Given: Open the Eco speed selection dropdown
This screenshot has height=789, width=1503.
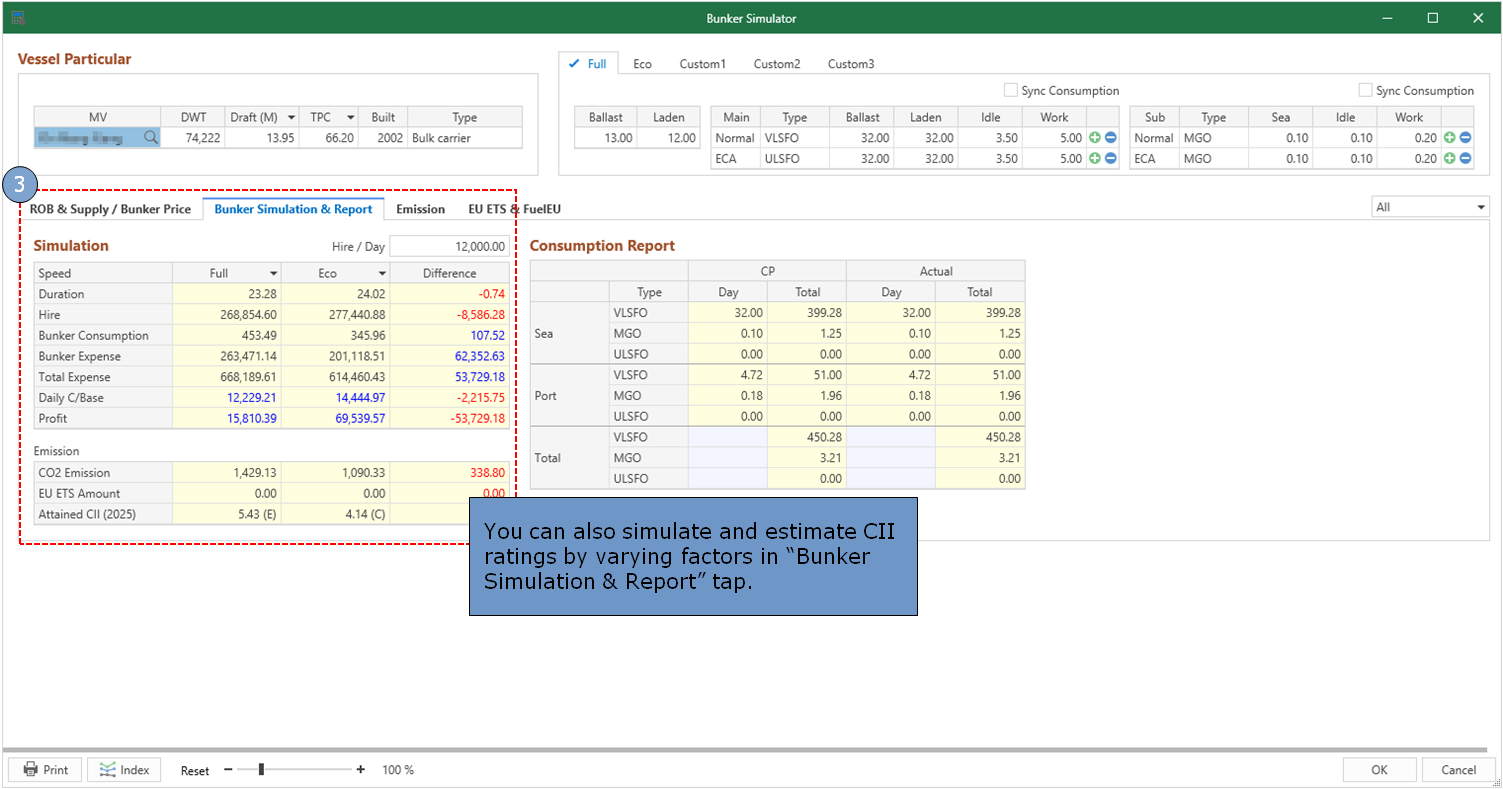Looking at the screenshot, I should 382,272.
